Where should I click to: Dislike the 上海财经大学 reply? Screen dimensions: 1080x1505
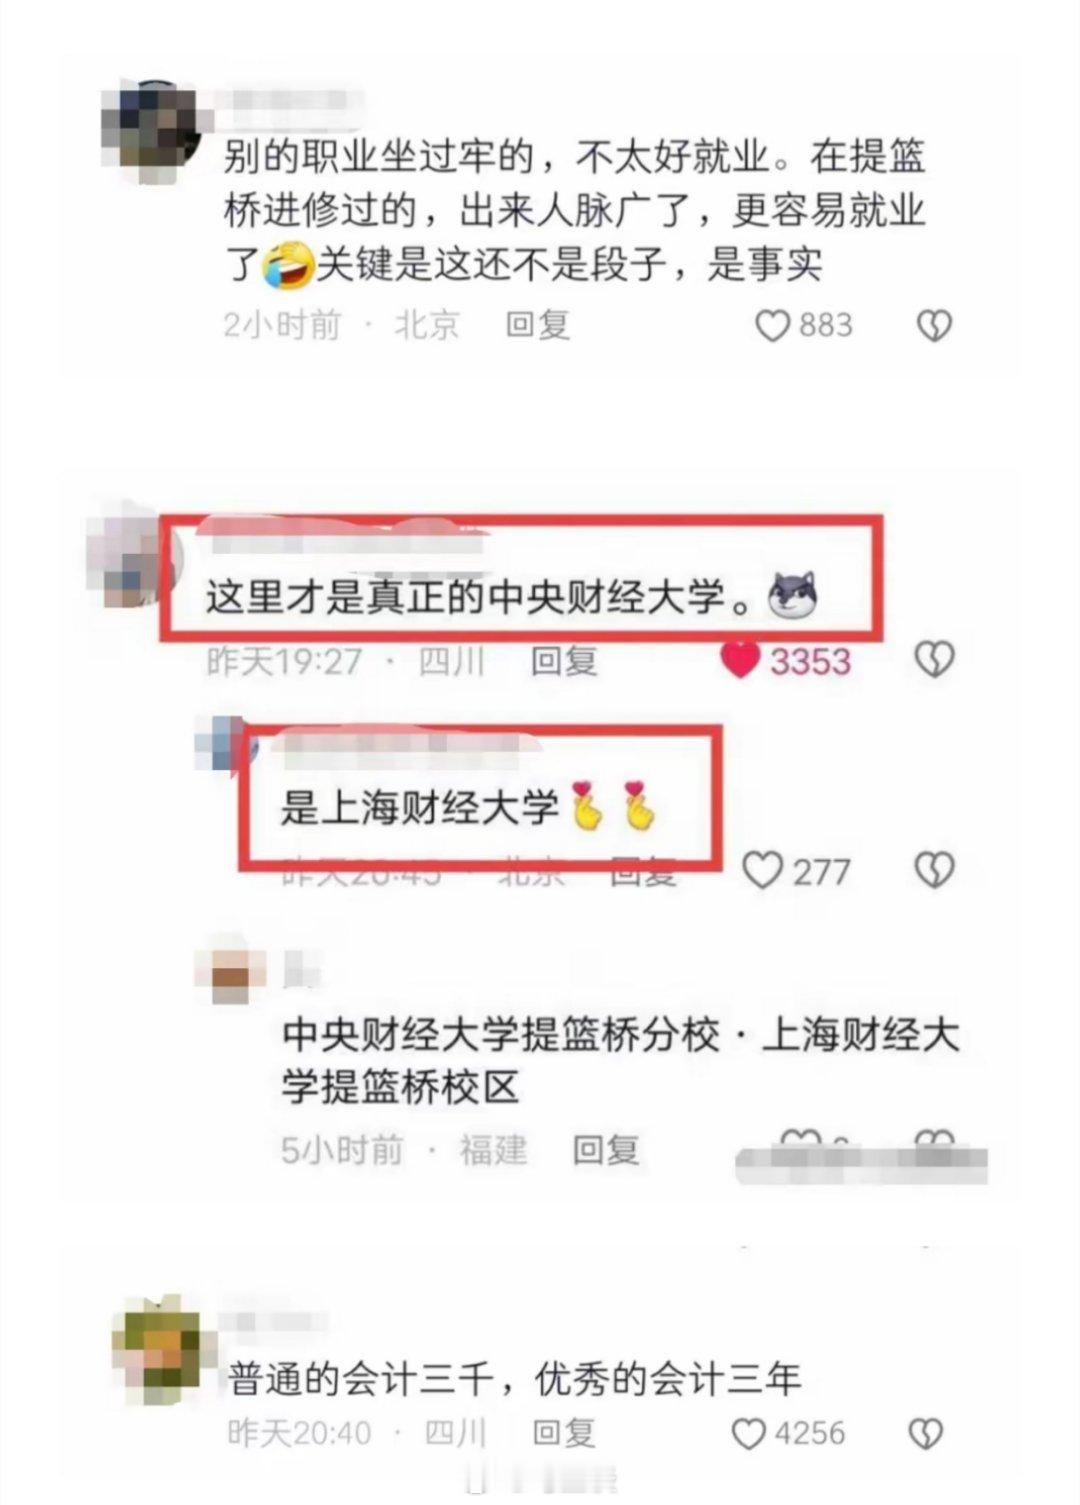[934, 870]
